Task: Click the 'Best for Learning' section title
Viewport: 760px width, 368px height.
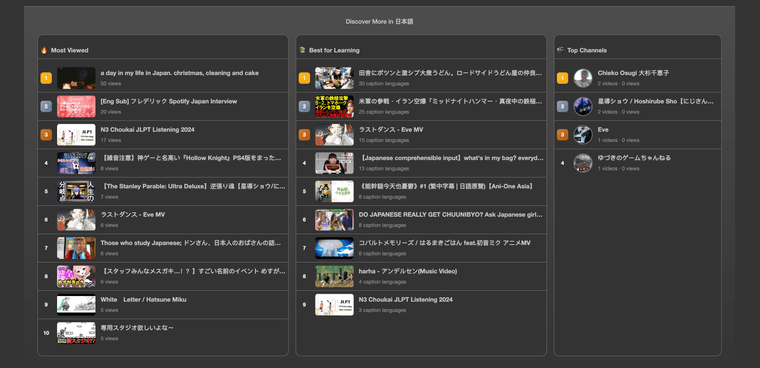Action: click(334, 50)
